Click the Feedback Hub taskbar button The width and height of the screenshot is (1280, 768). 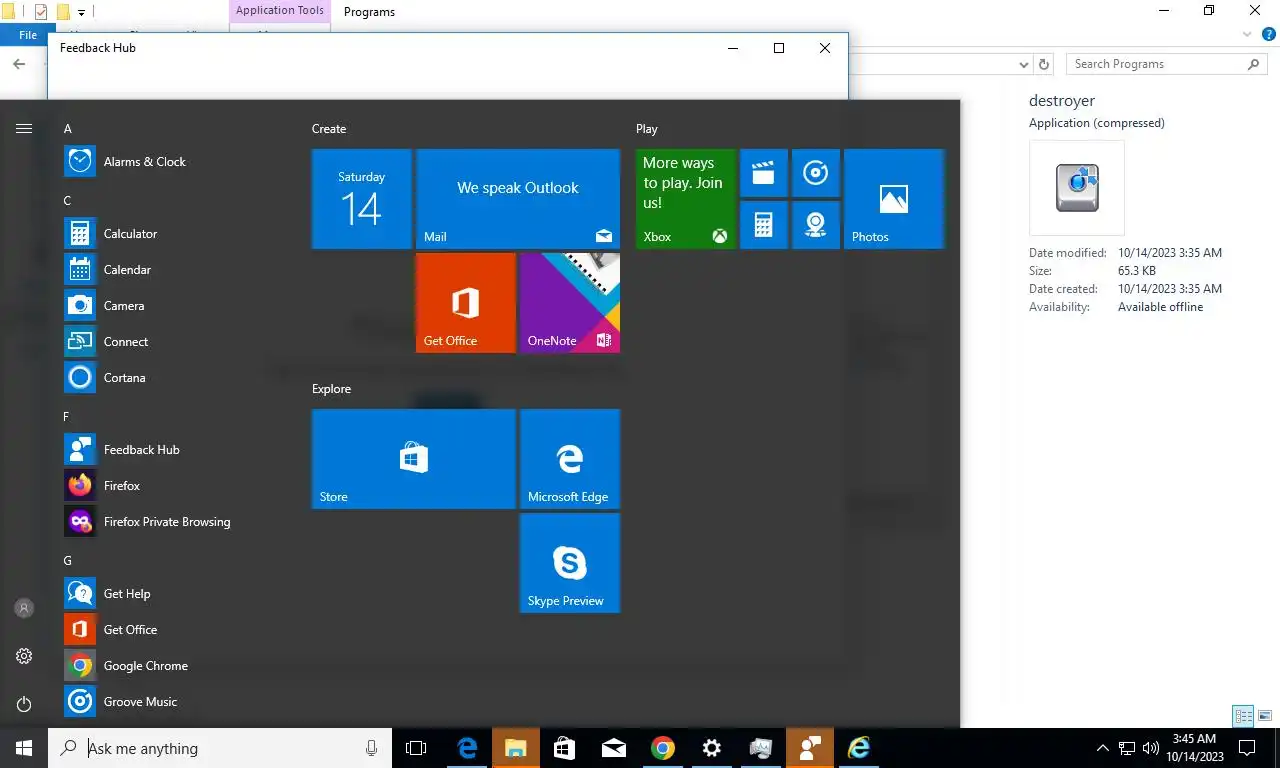tap(810, 748)
